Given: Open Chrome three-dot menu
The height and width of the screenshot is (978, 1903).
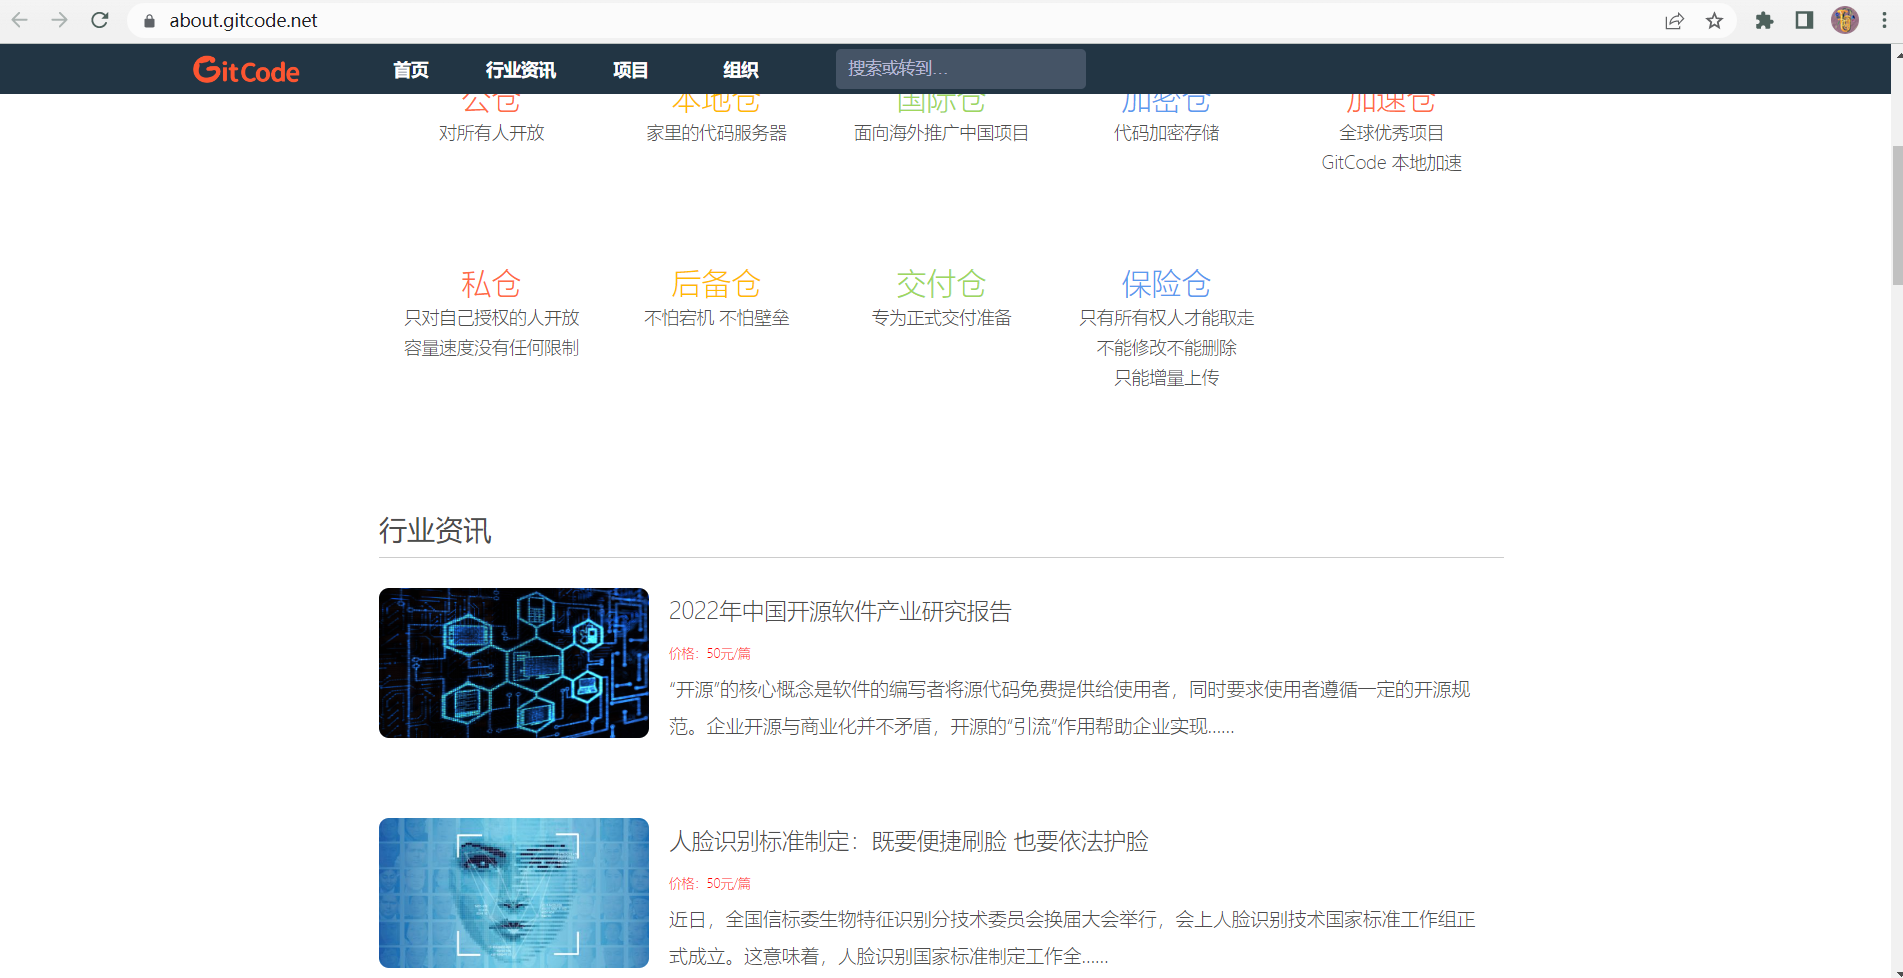Looking at the screenshot, I should point(1884,21).
